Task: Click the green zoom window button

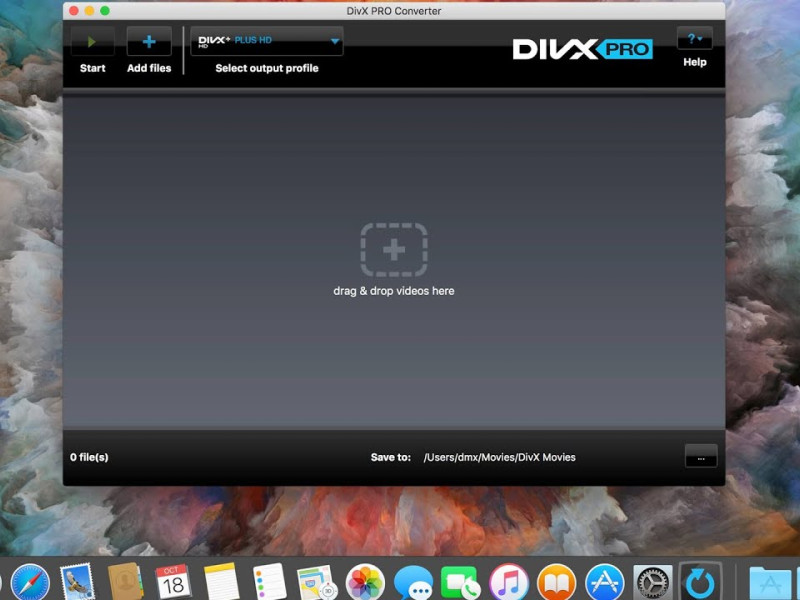Action: click(x=105, y=11)
